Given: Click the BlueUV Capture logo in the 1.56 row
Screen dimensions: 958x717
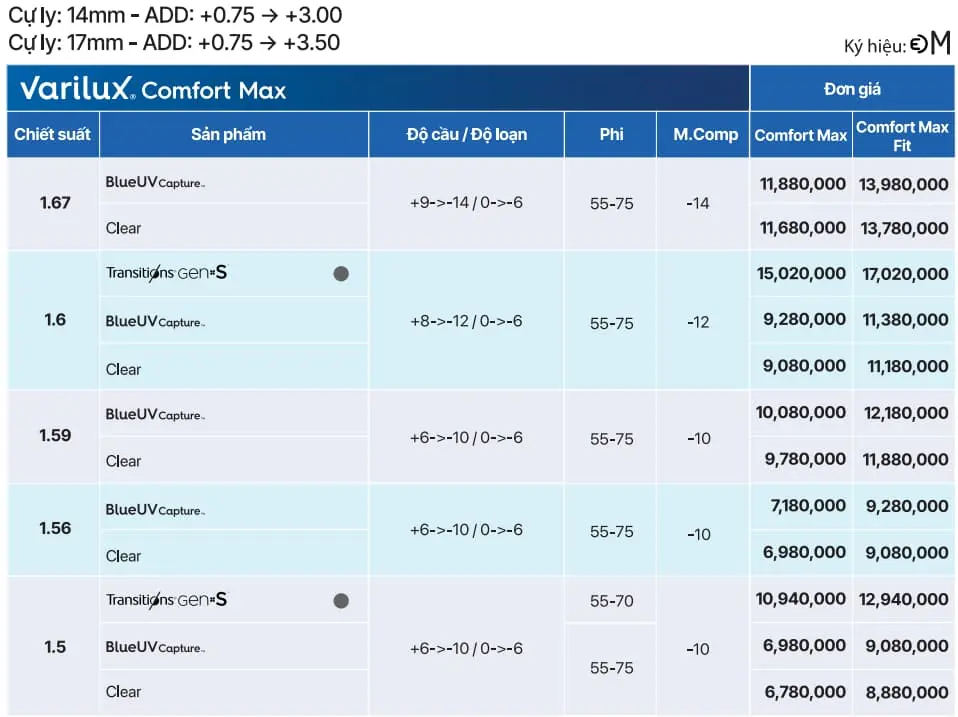Looking at the screenshot, I should pyautogui.click(x=155, y=510).
